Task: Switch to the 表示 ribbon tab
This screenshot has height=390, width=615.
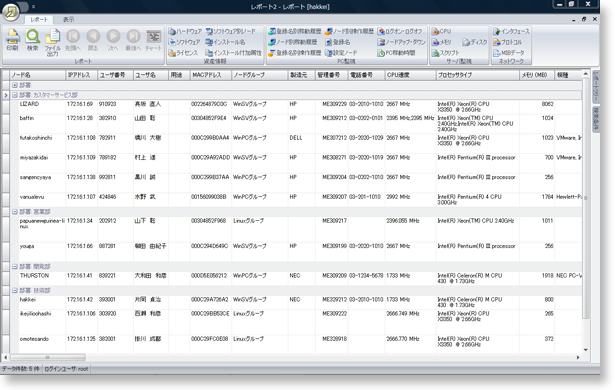Action: [69, 19]
